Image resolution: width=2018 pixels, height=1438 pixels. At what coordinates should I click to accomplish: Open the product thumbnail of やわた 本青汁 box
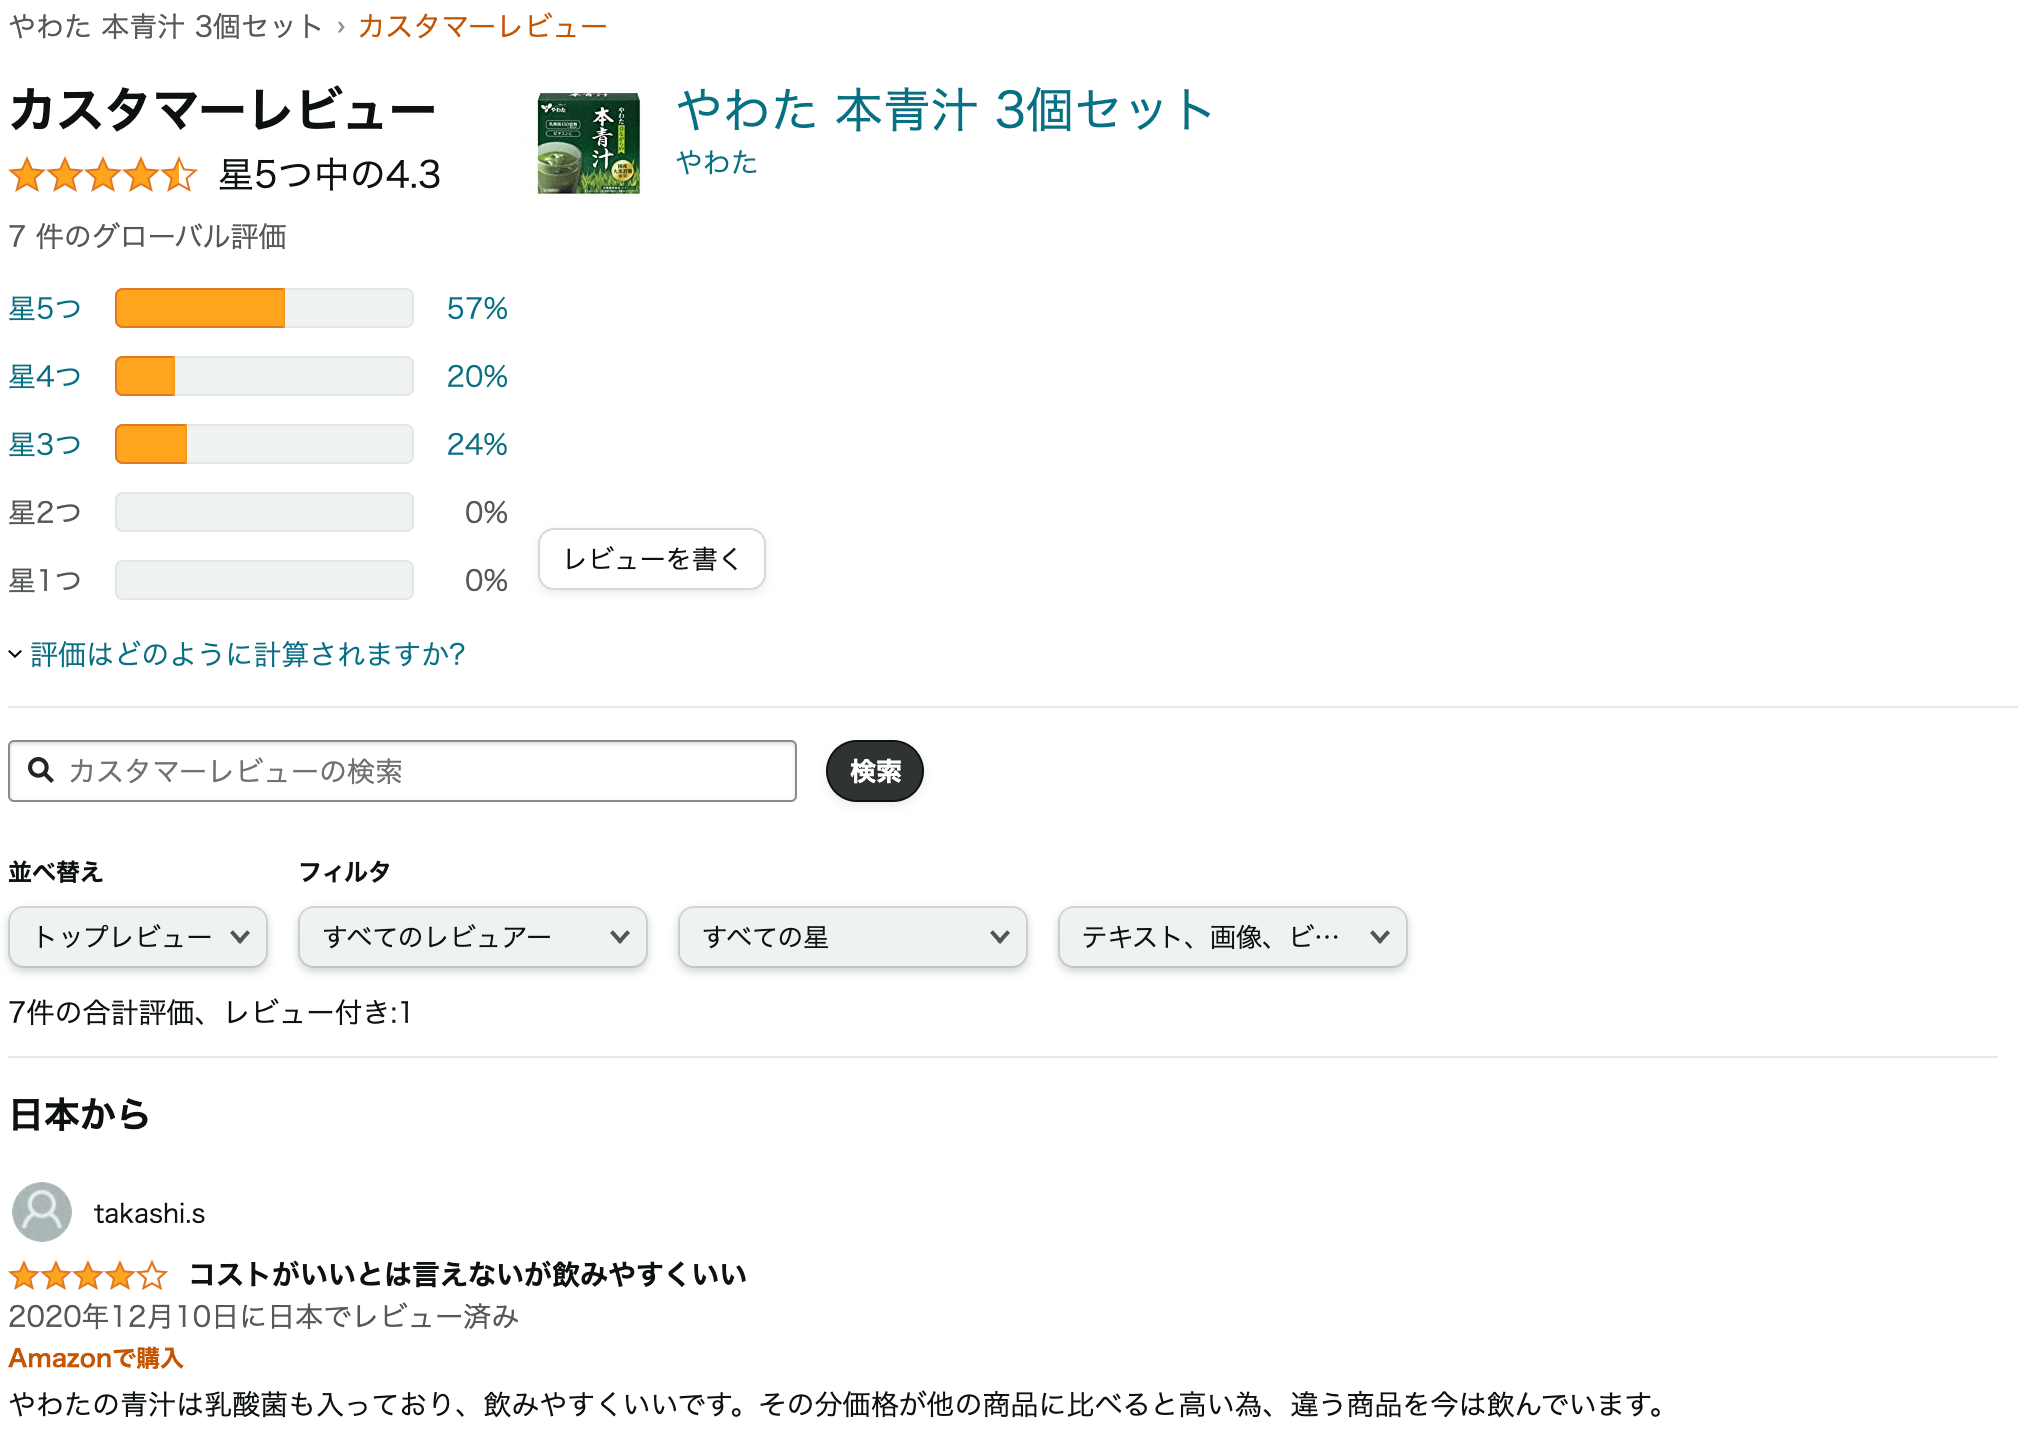click(x=588, y=142)
